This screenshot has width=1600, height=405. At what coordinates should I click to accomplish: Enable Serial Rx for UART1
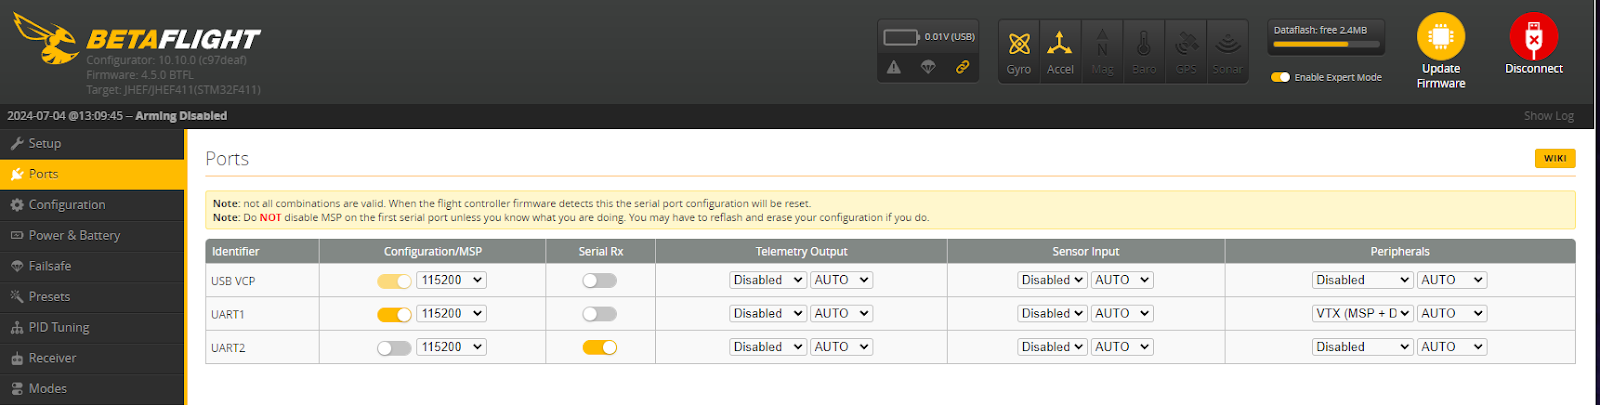[x=599, y=314]
